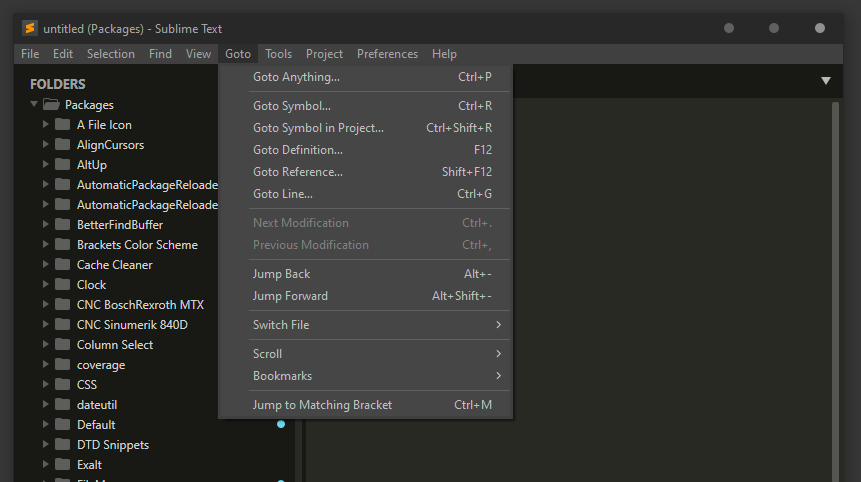861x482 pixels.
Task: Open the Bookmarks submenu
Action: point(365,375)
